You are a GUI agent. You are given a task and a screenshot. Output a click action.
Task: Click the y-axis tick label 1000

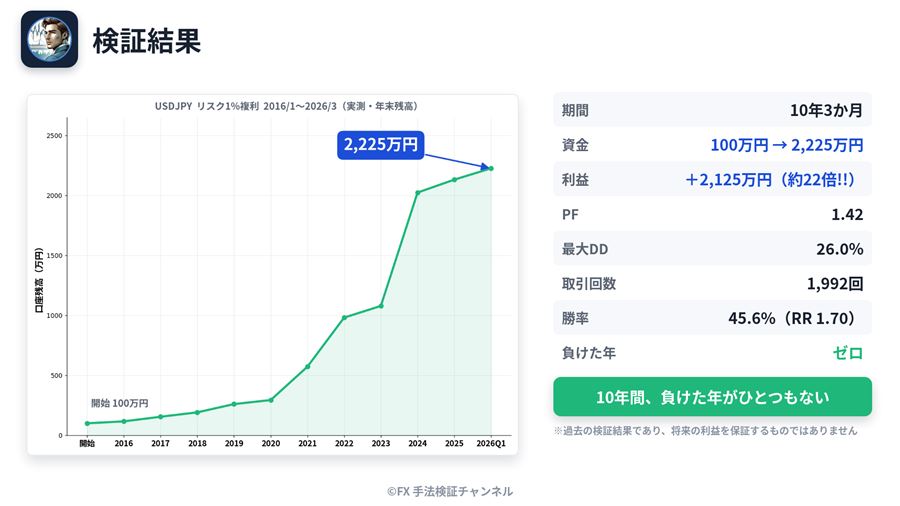[x=55, y=316]
